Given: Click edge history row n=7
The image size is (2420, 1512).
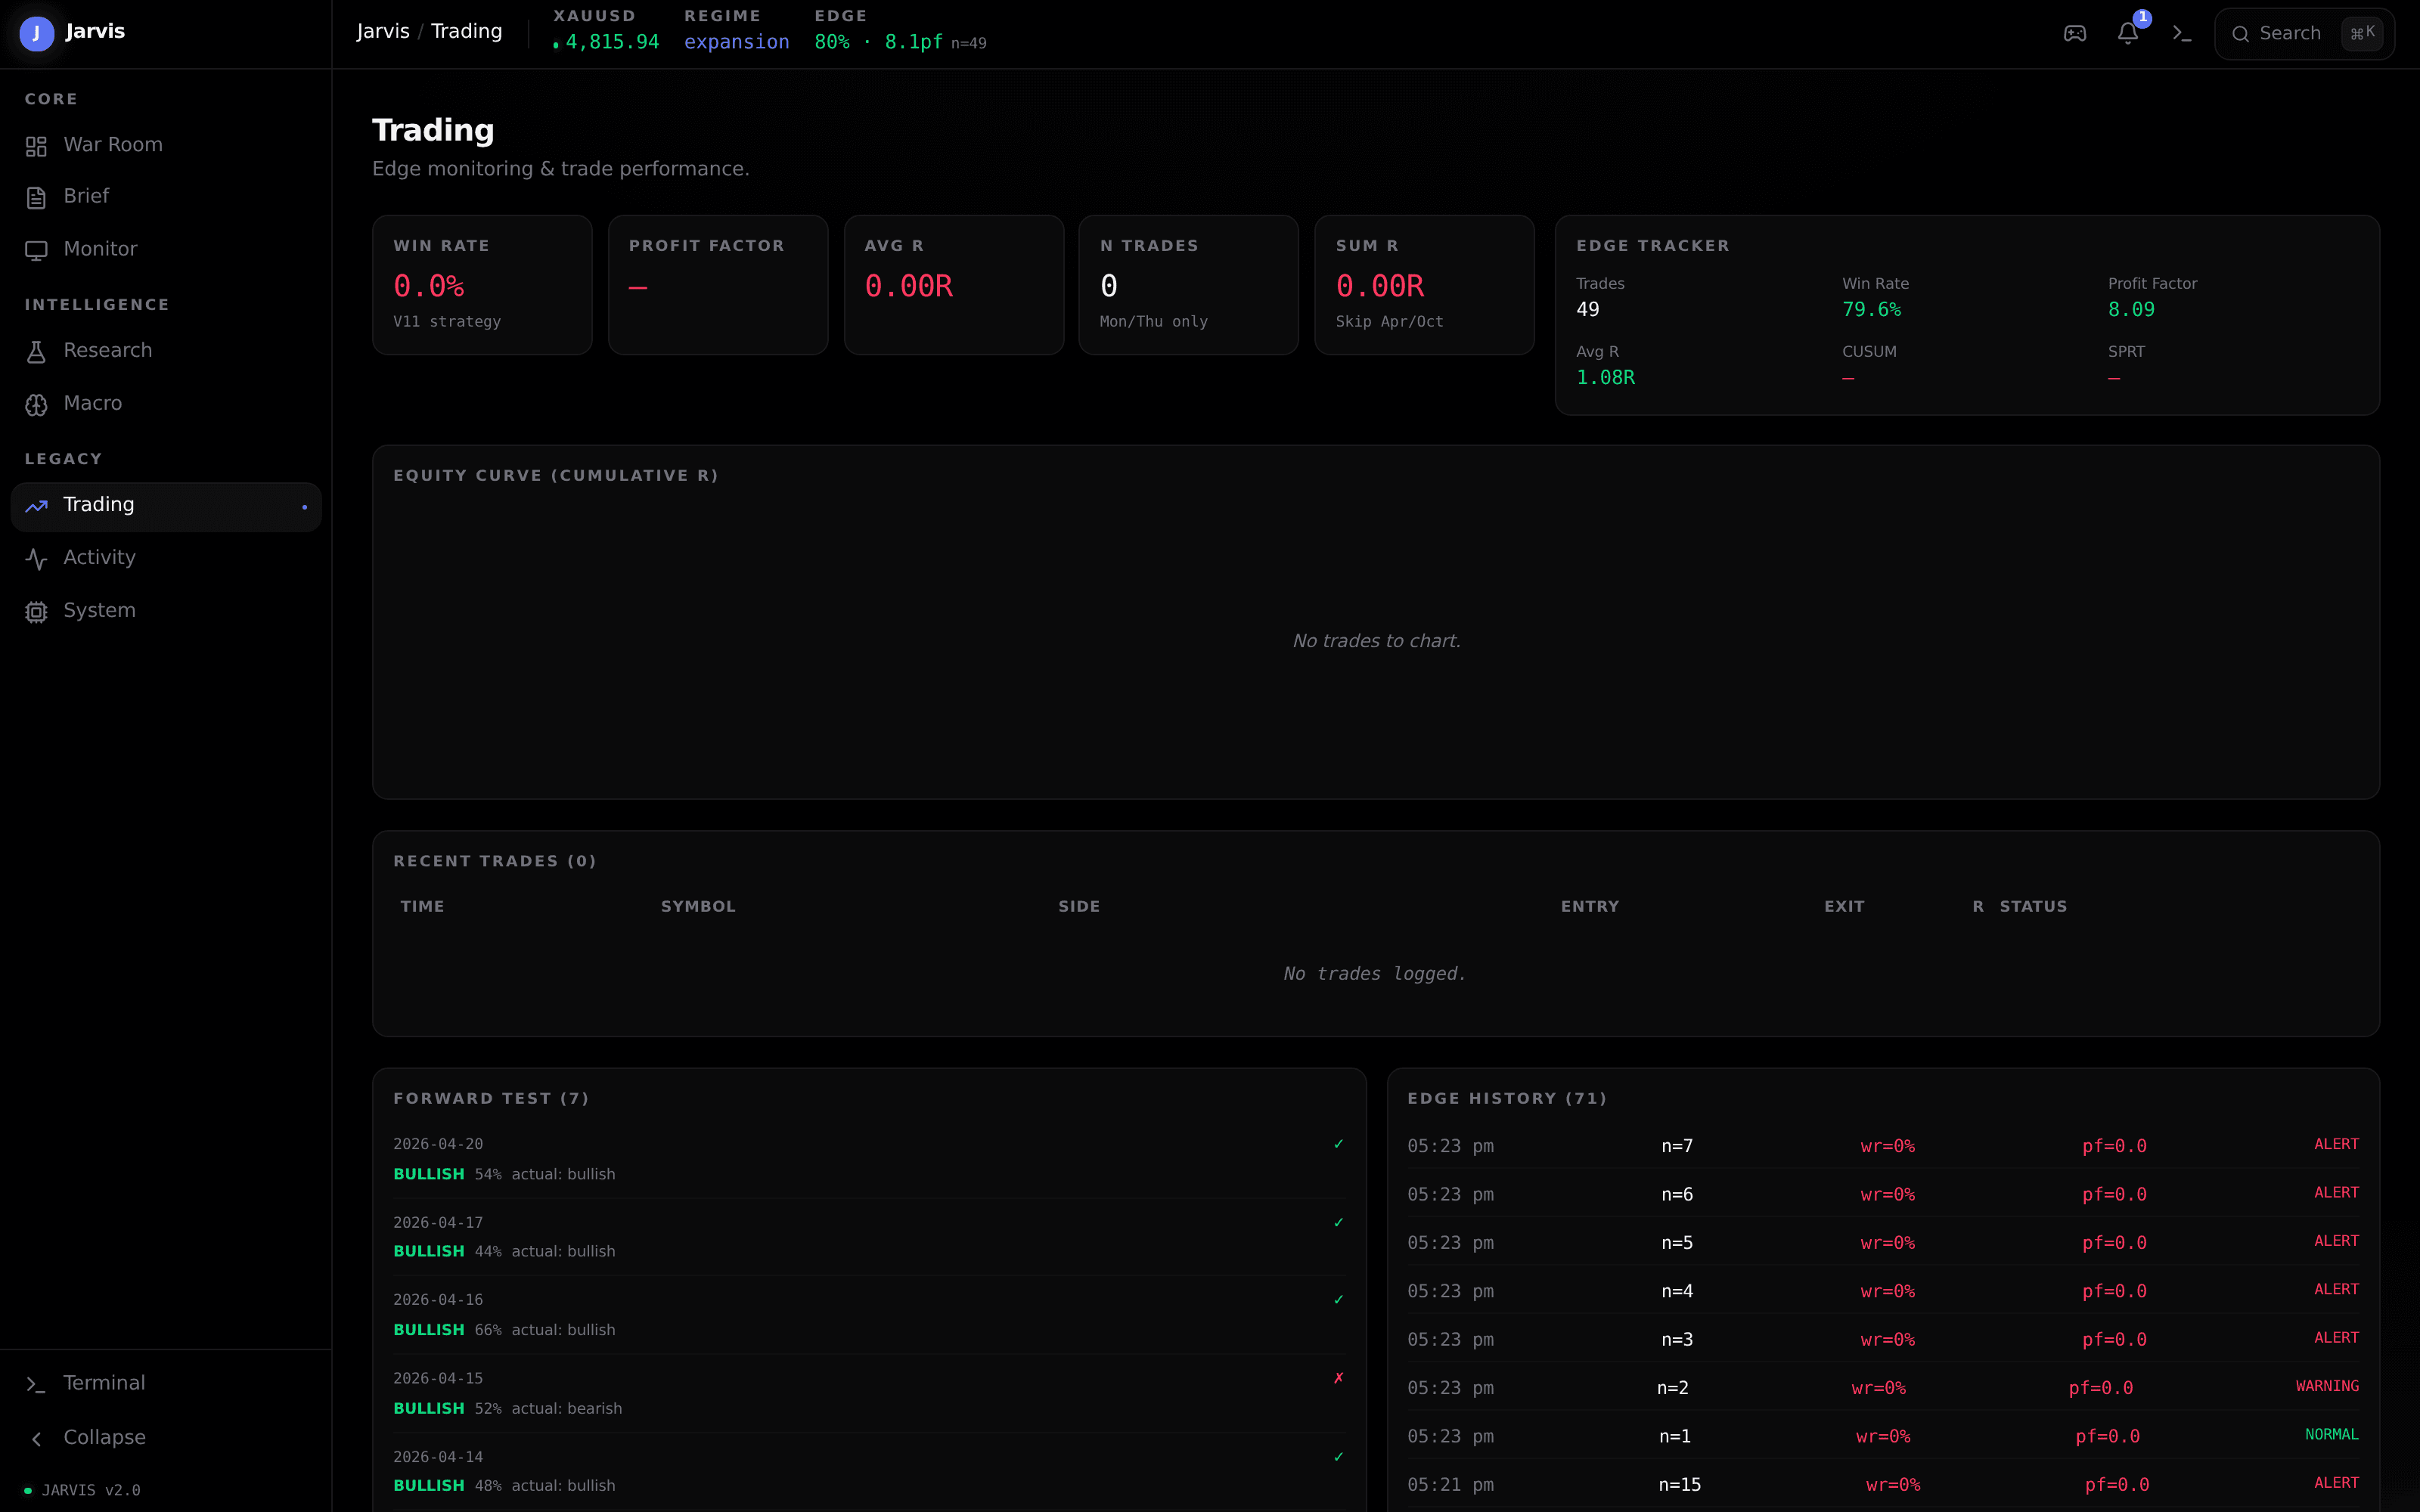Looking at the screenshot, I should click(x=1883, y=1146).
